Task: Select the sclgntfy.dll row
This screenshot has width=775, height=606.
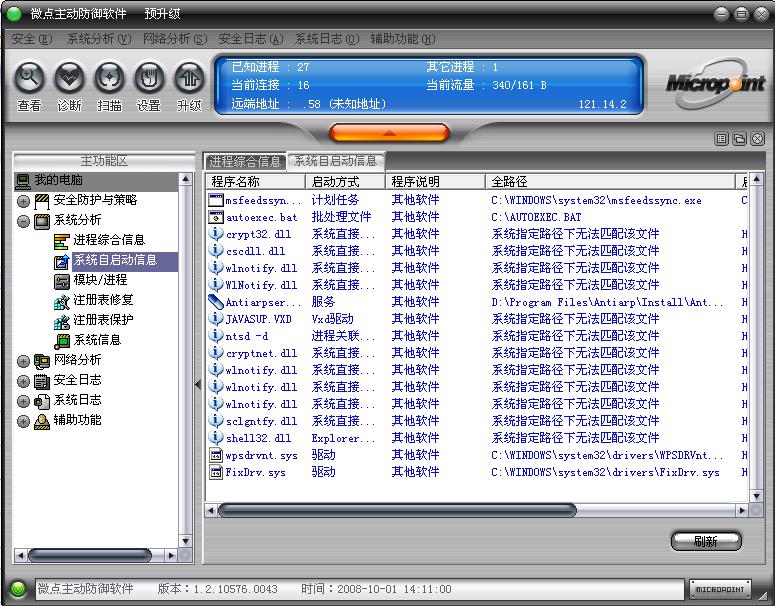Action: click(x=477, y=421)
